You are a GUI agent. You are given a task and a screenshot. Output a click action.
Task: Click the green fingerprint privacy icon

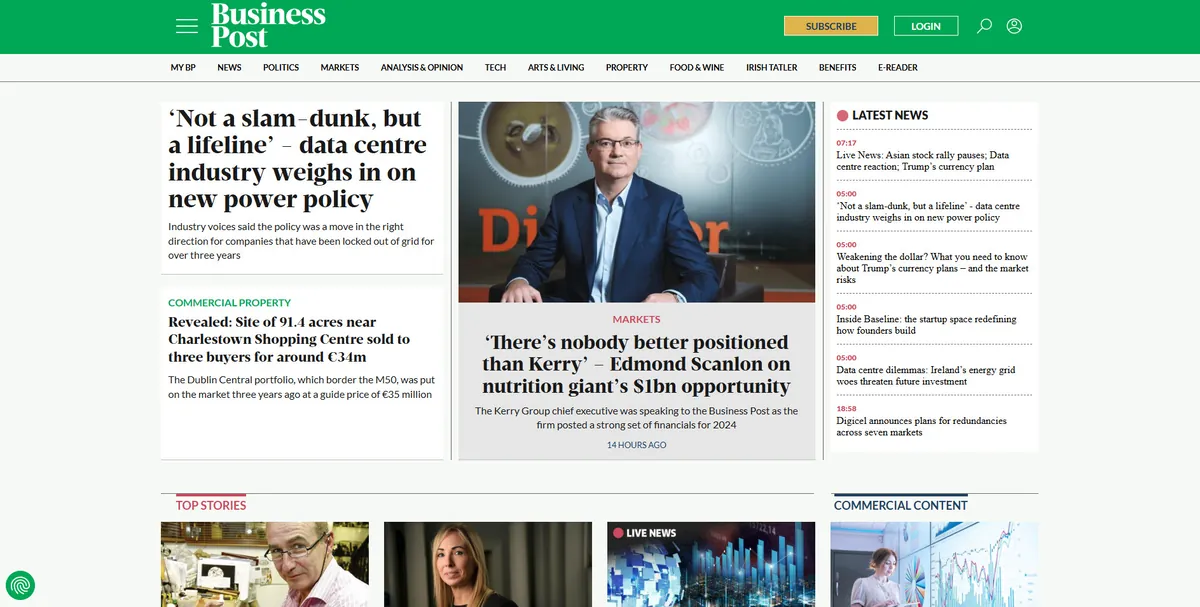[x=20, y=584]
